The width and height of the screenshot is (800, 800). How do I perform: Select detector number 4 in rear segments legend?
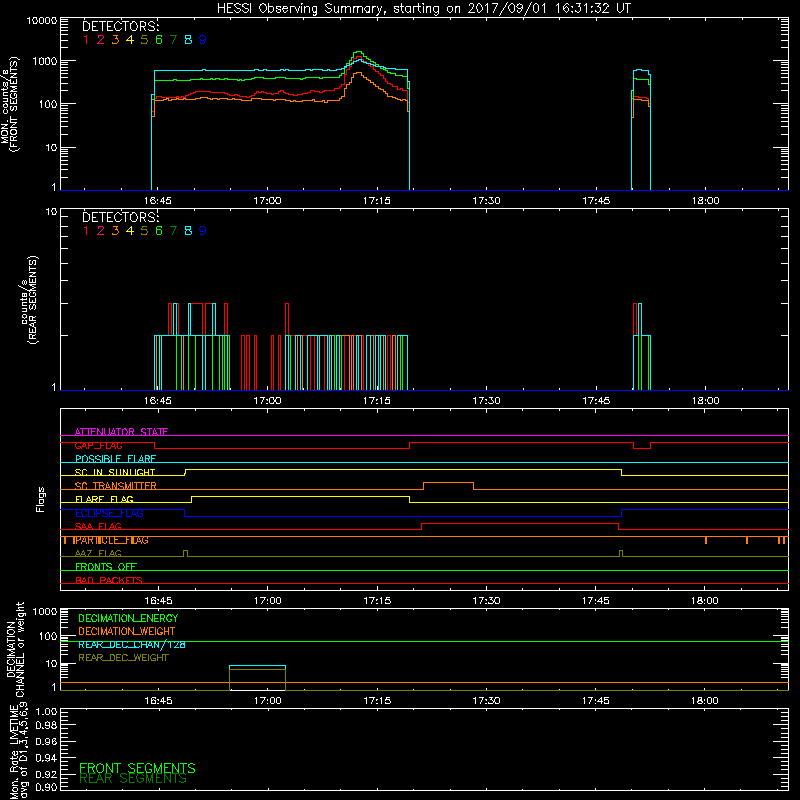coord(130,231)
